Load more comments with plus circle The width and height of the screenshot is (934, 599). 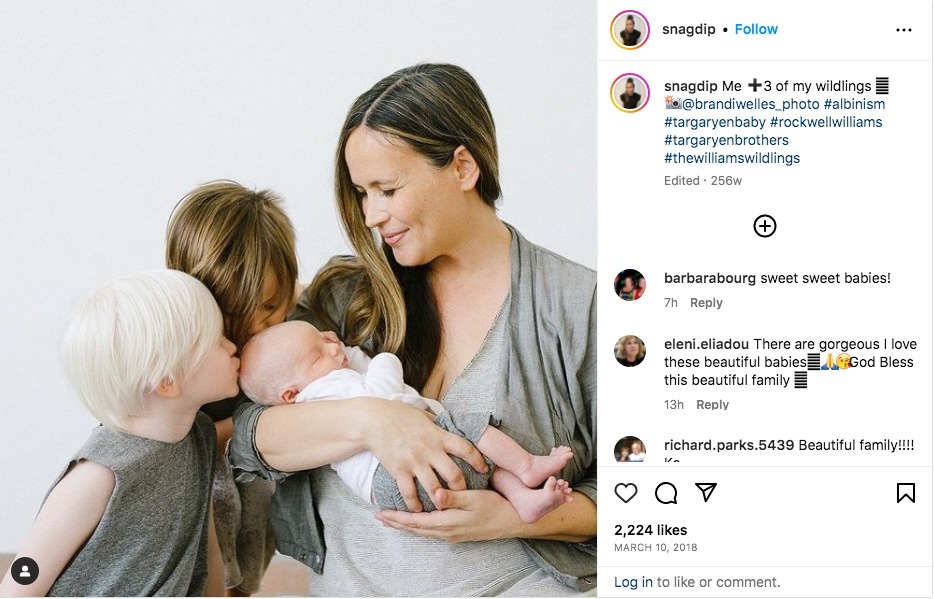click(765, 226)
